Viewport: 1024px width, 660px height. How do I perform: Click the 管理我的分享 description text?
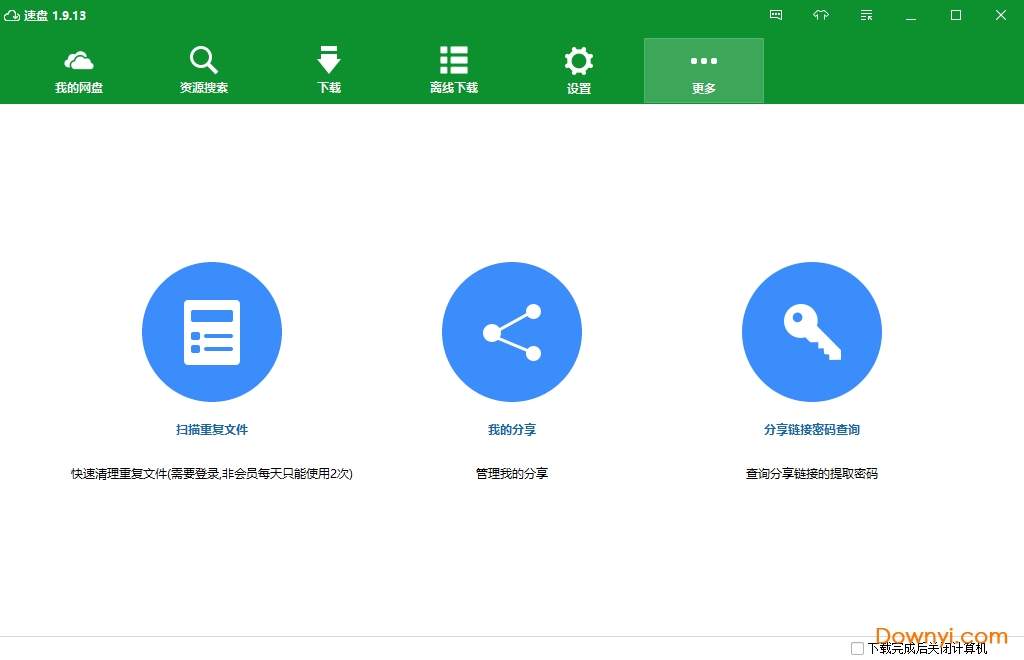click(512, 473)
